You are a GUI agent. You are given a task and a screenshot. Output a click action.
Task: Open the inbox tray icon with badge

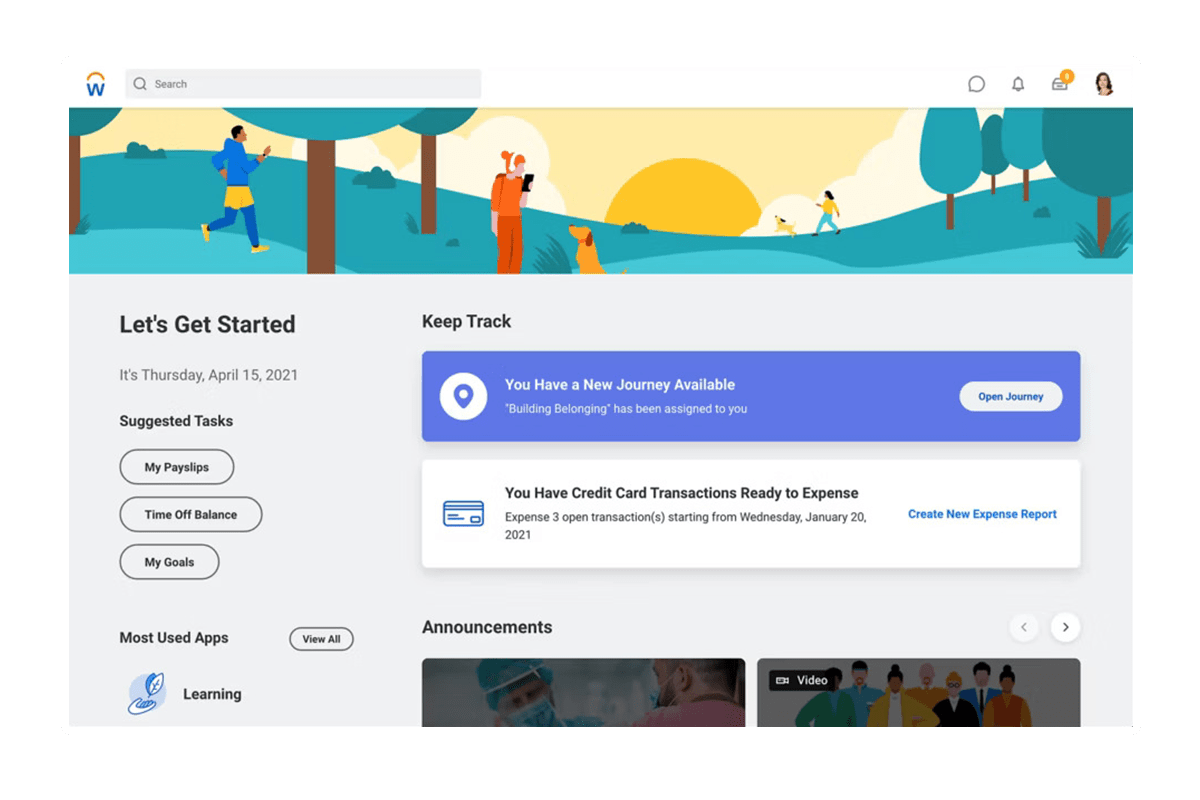coord(1060,85)
